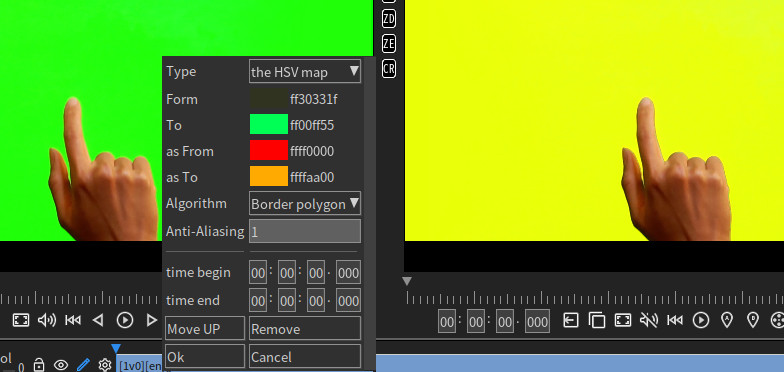Image resolution: width=784 pixels, height=372 pixels.
Task: Click the time begin seconds field
Action: 316,272
